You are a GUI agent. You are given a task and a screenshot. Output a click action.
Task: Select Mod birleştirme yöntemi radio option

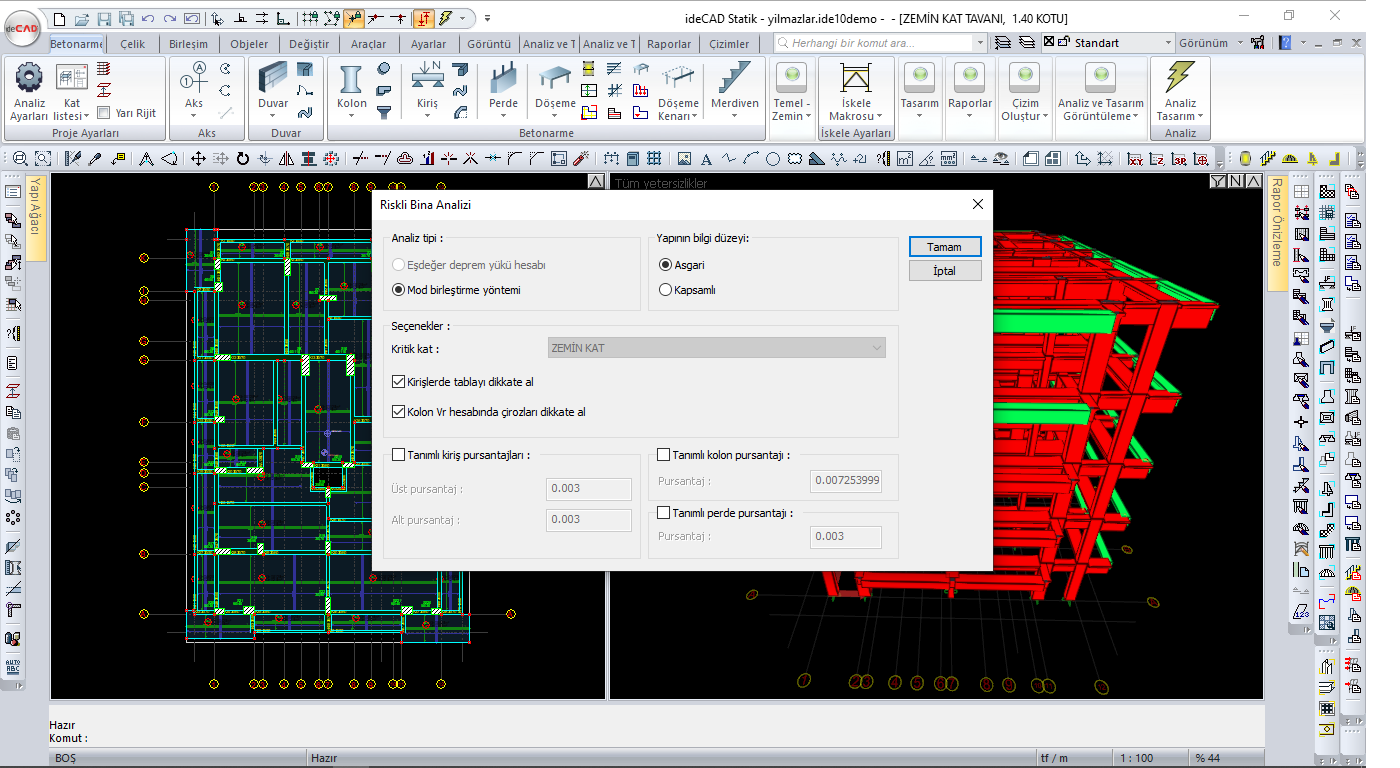click(400, 290)
